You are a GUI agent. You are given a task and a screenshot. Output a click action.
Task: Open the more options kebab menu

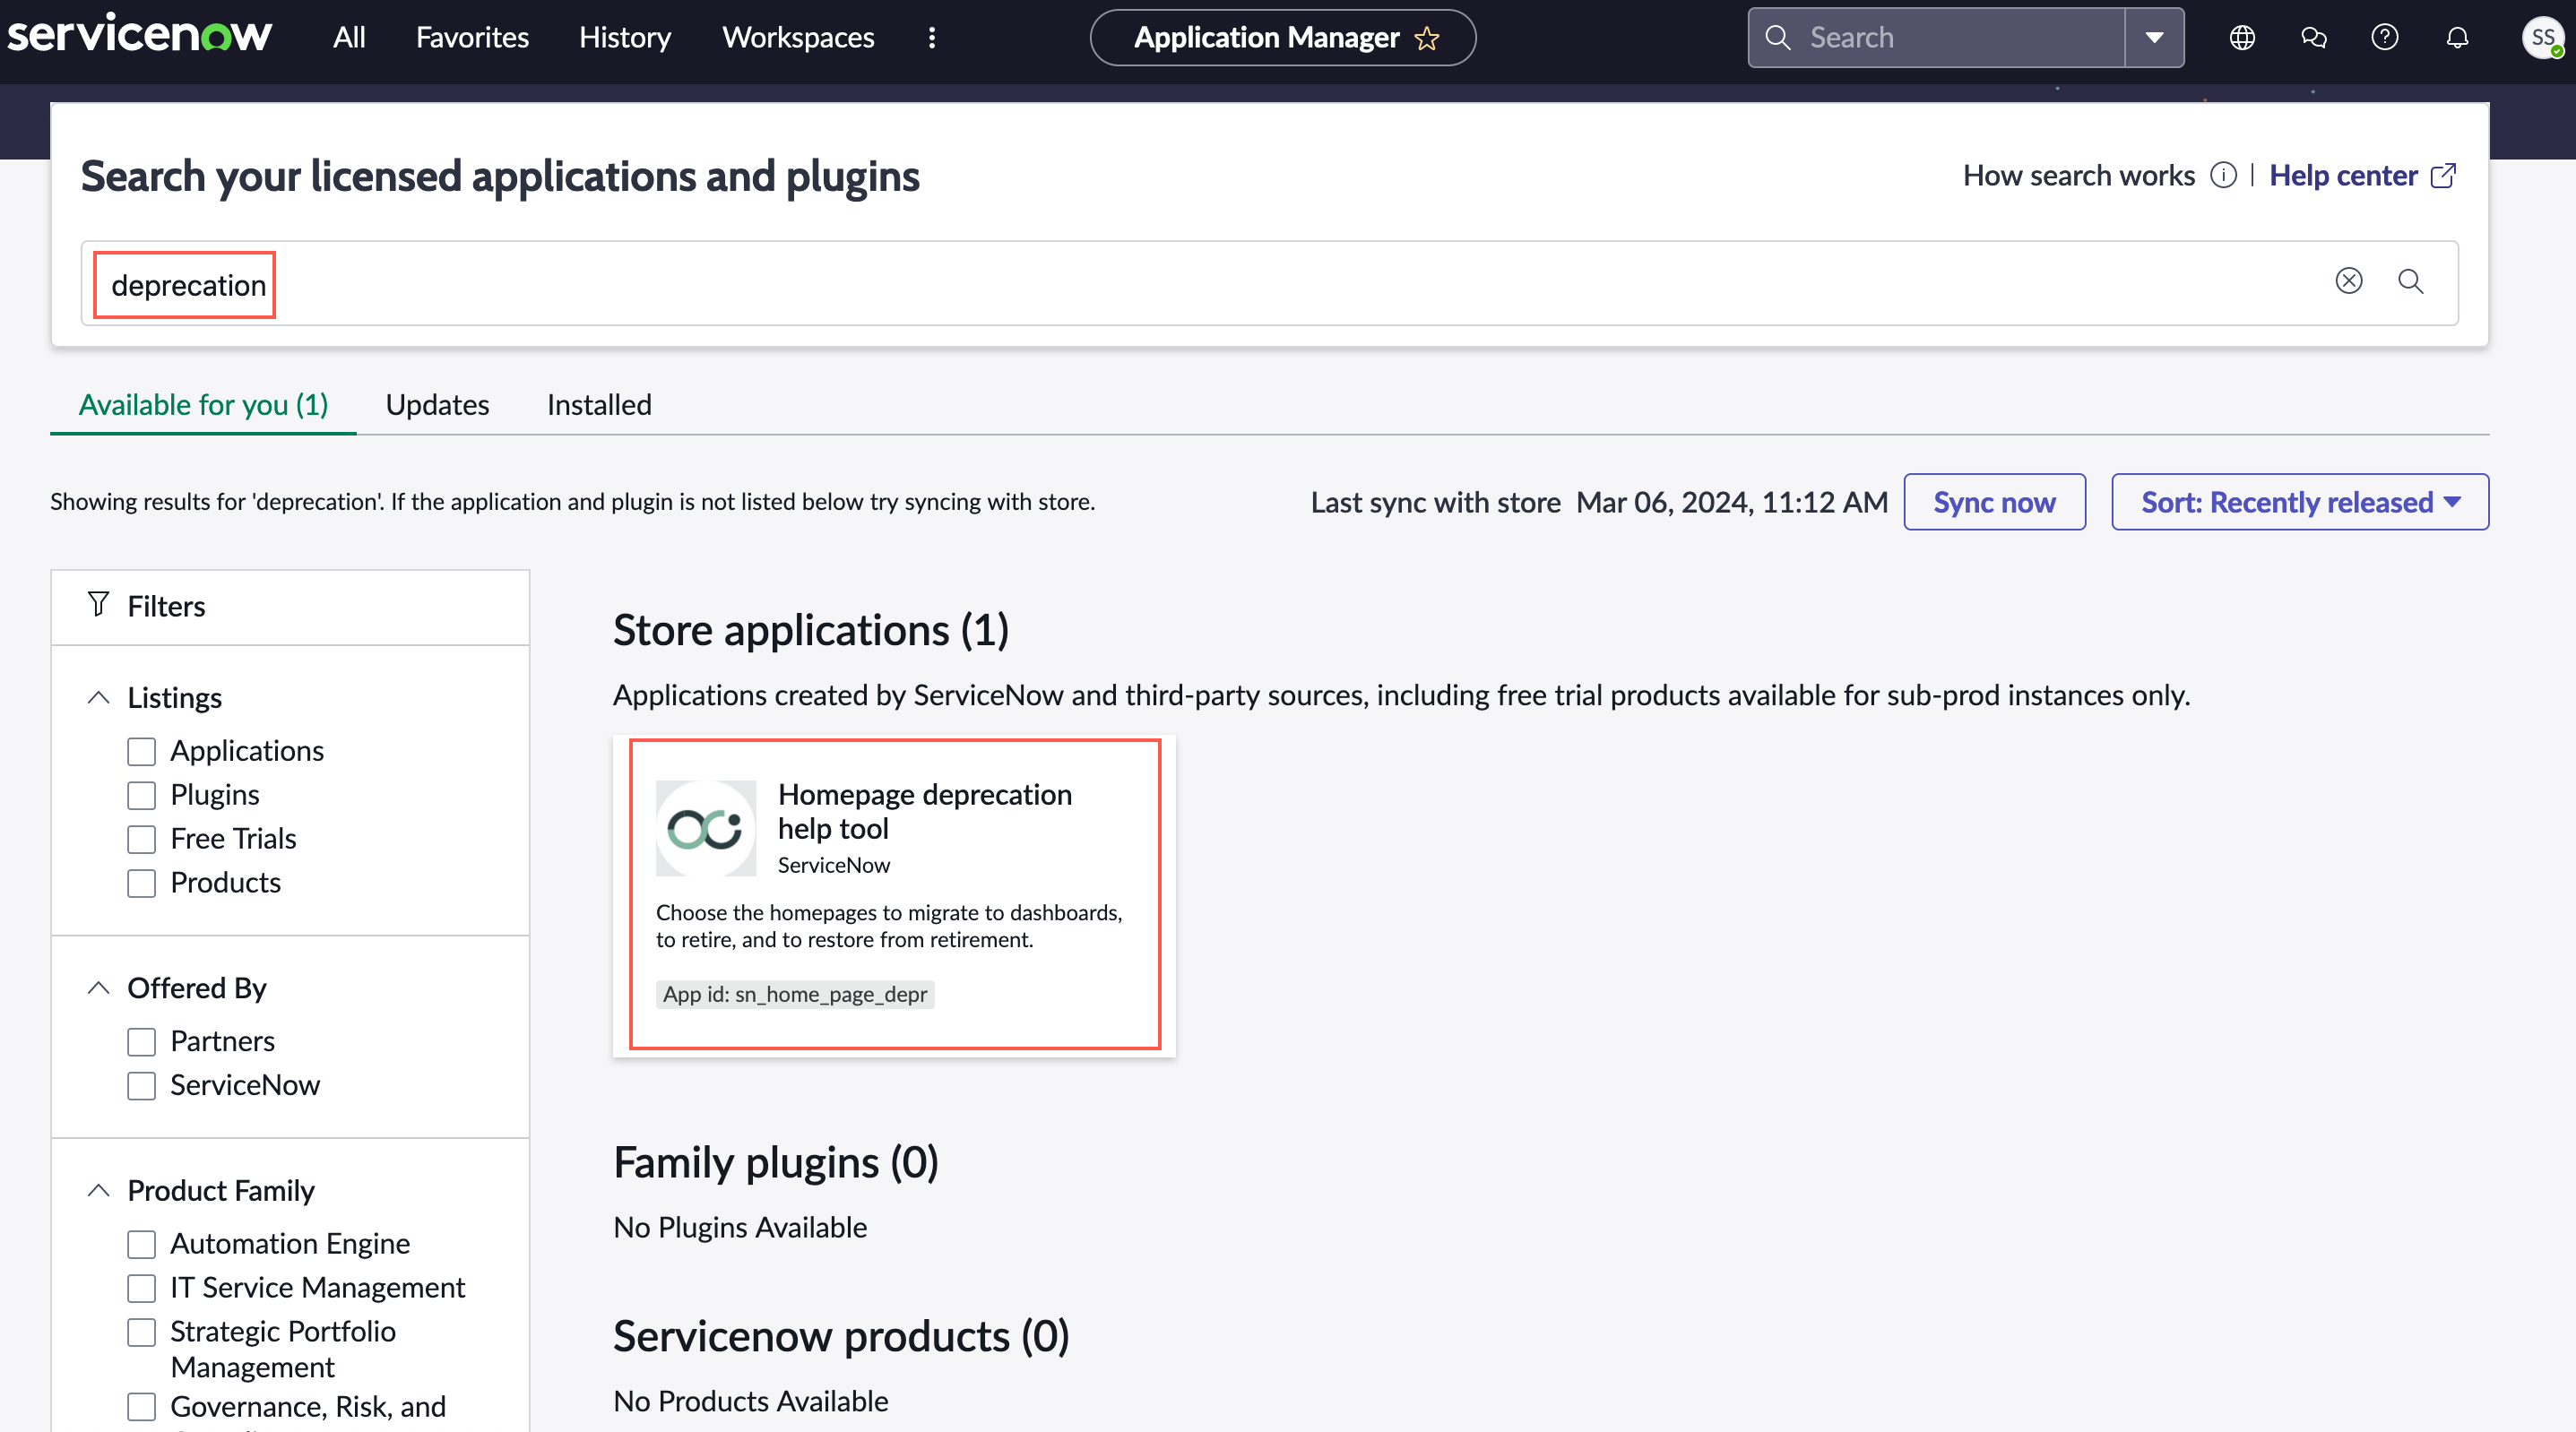(x=932, y=37)
